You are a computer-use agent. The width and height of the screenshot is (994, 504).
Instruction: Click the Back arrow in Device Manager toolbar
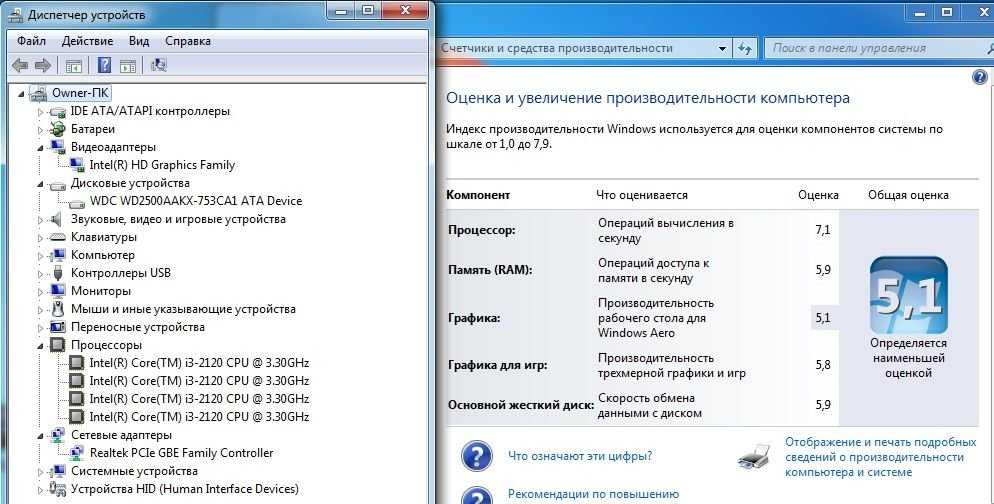pos(20,65)
